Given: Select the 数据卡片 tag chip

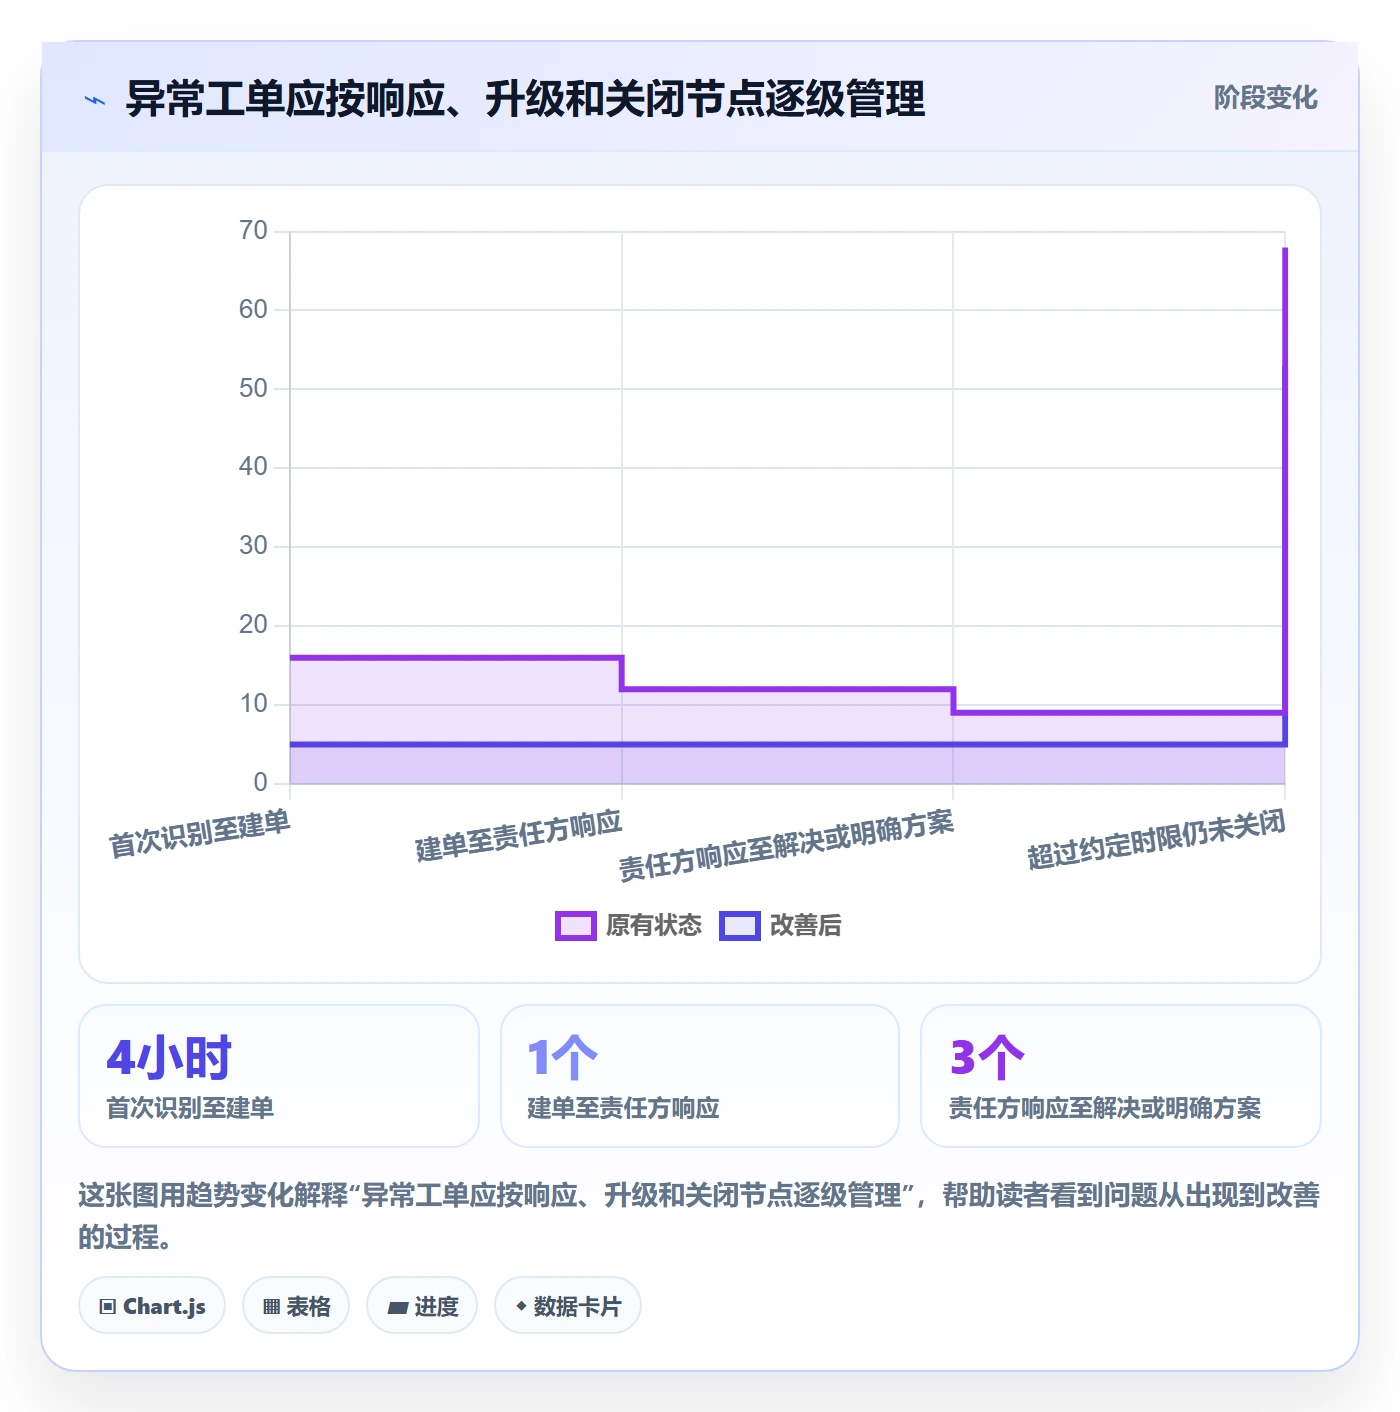Looking at the screenshot, I should [568, 1306].
